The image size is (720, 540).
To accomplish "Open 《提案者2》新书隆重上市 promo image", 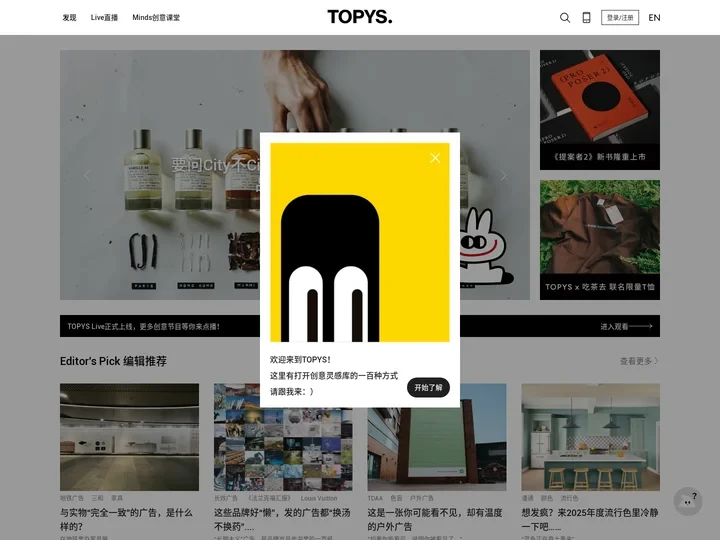I will pyautogui.click(x=600, y=110).
